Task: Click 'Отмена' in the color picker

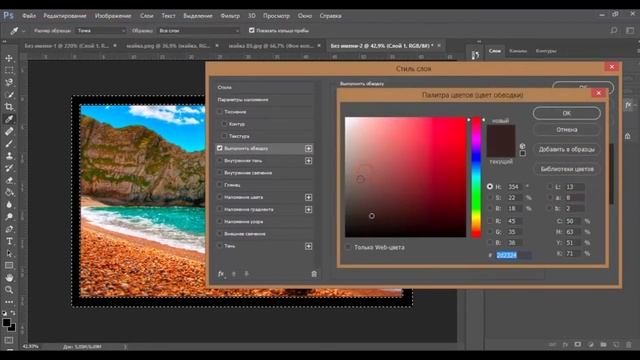Action: point(567,129)
